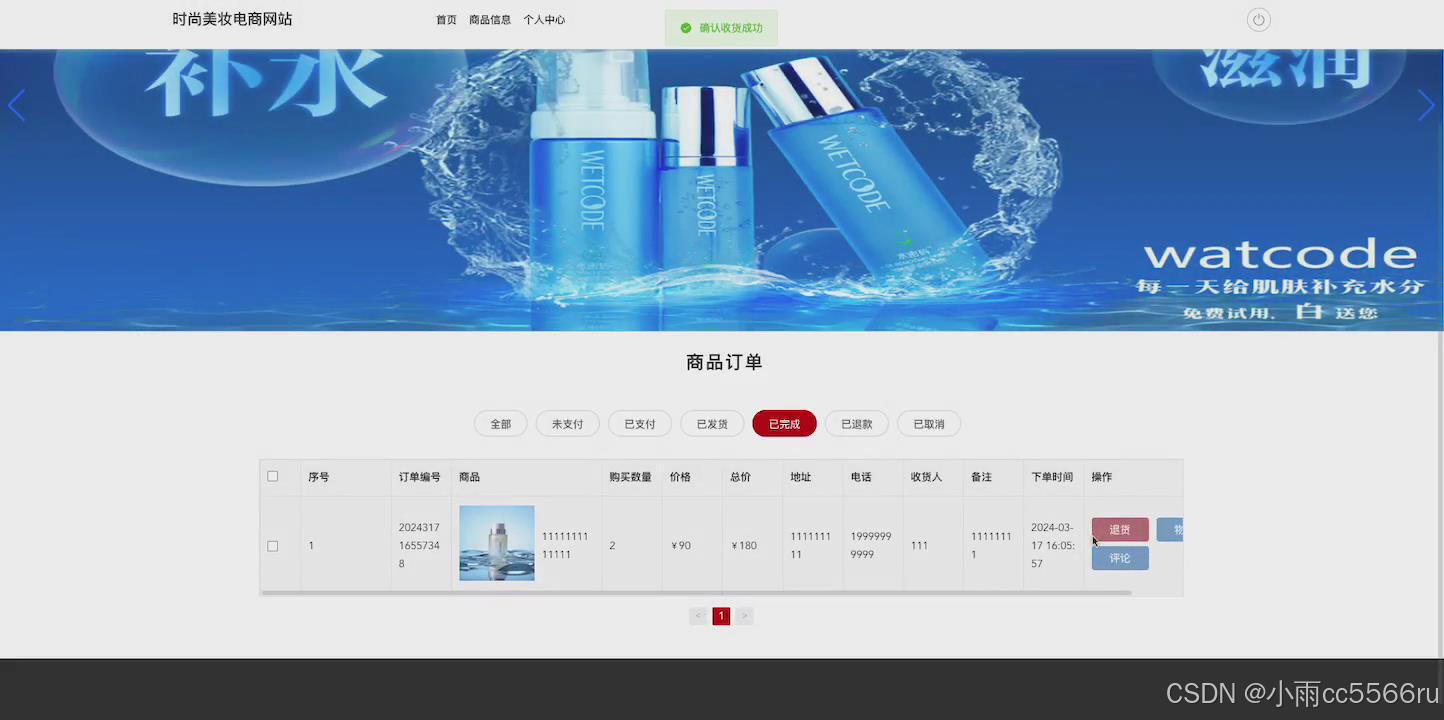
Task: Click the order number 20243171655734 8 cell
Action: 419,545
